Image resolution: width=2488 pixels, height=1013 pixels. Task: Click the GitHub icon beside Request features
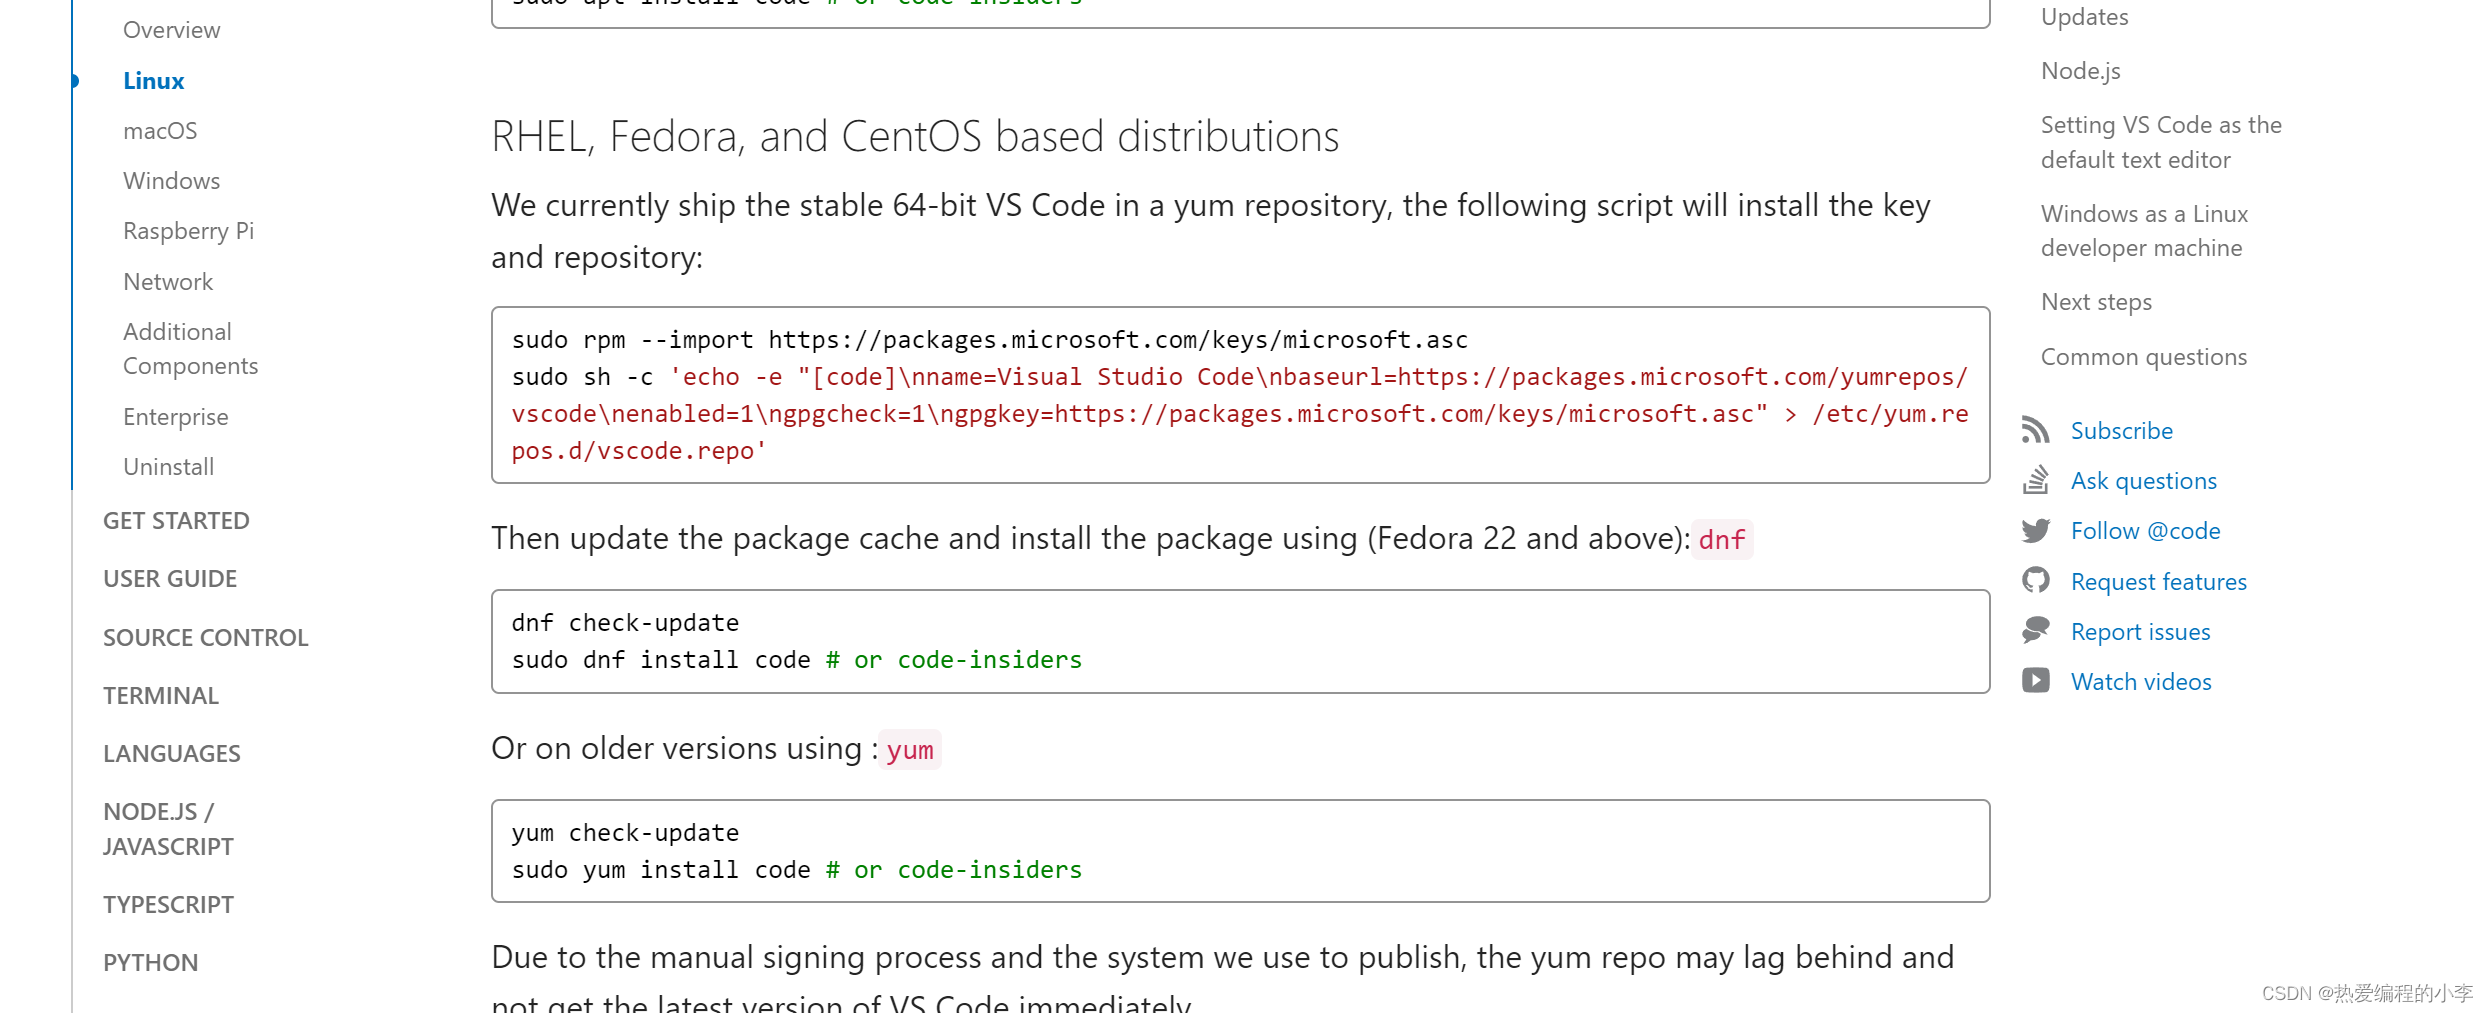click(x=2036, y=580)
